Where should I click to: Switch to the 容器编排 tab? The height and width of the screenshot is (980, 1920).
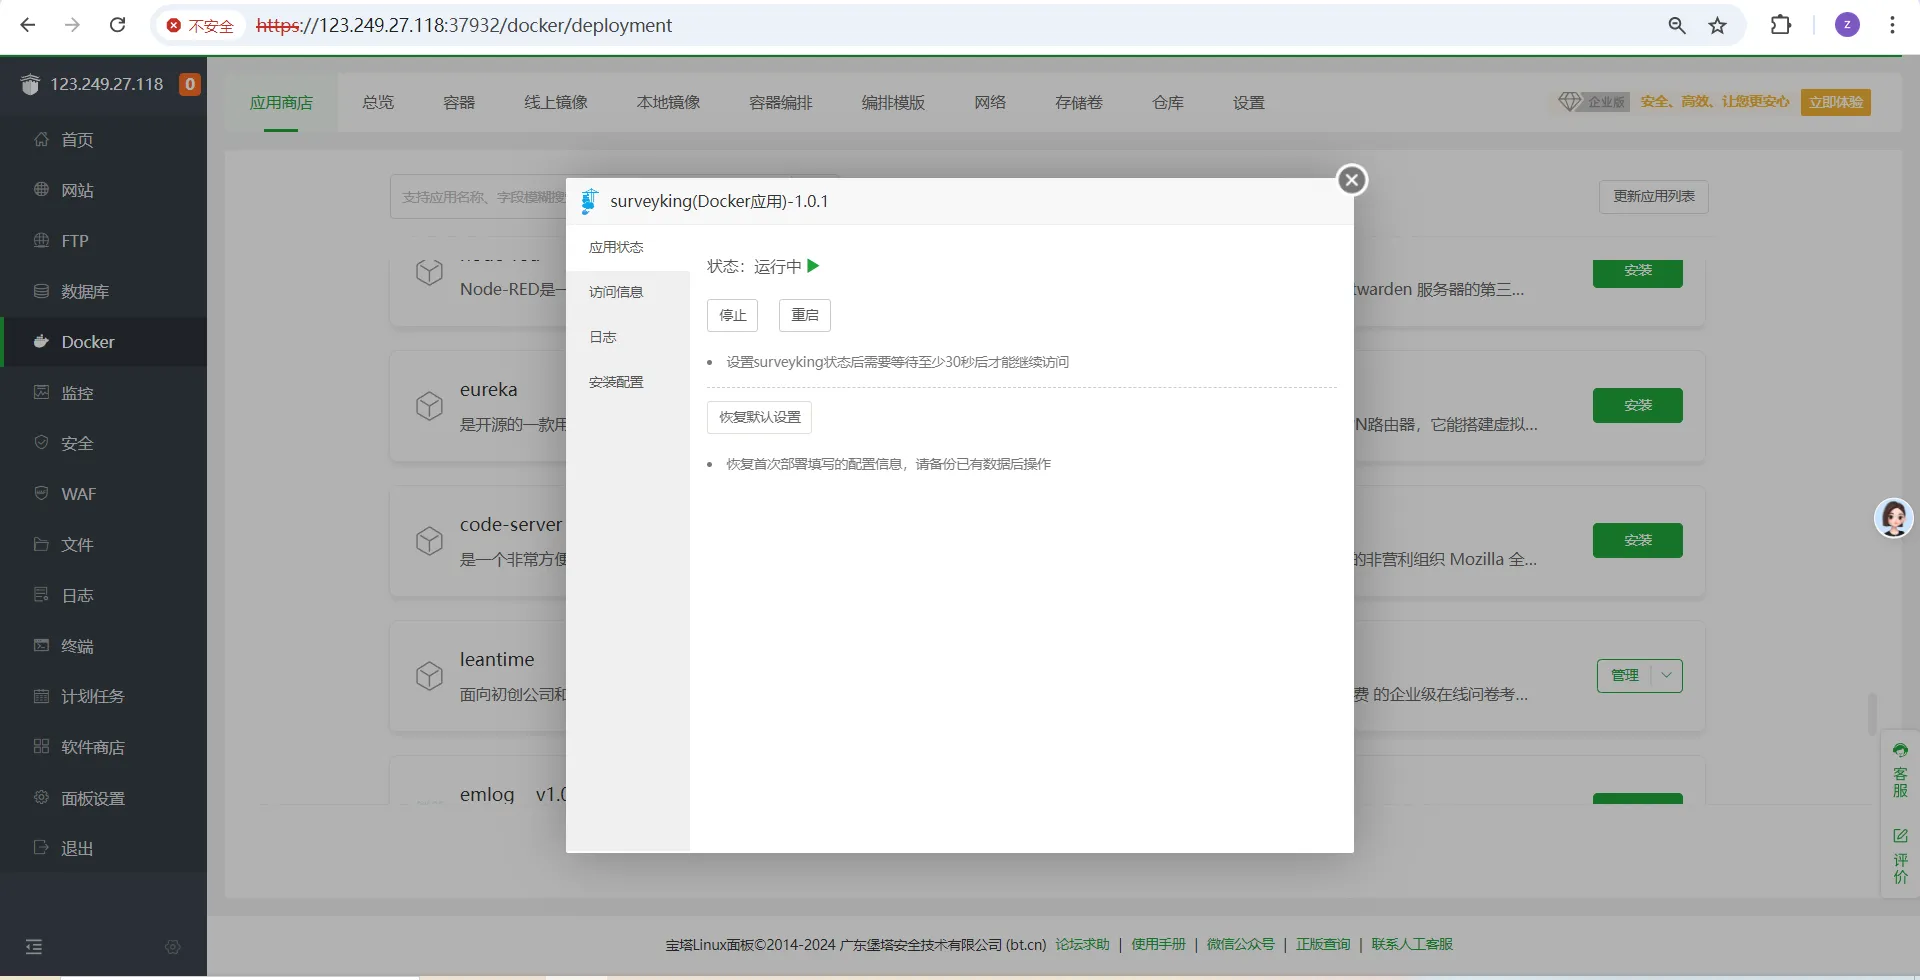click(781, 102)
